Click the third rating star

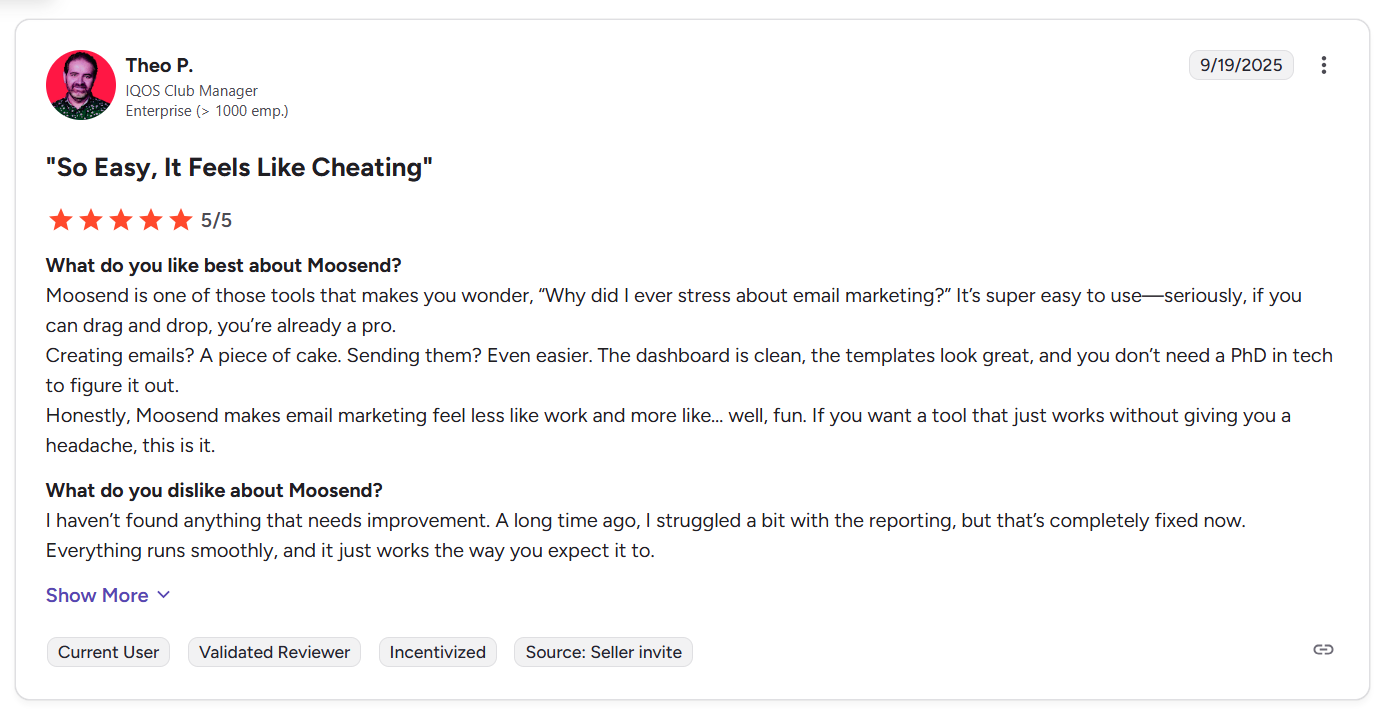tap(121, 220)
